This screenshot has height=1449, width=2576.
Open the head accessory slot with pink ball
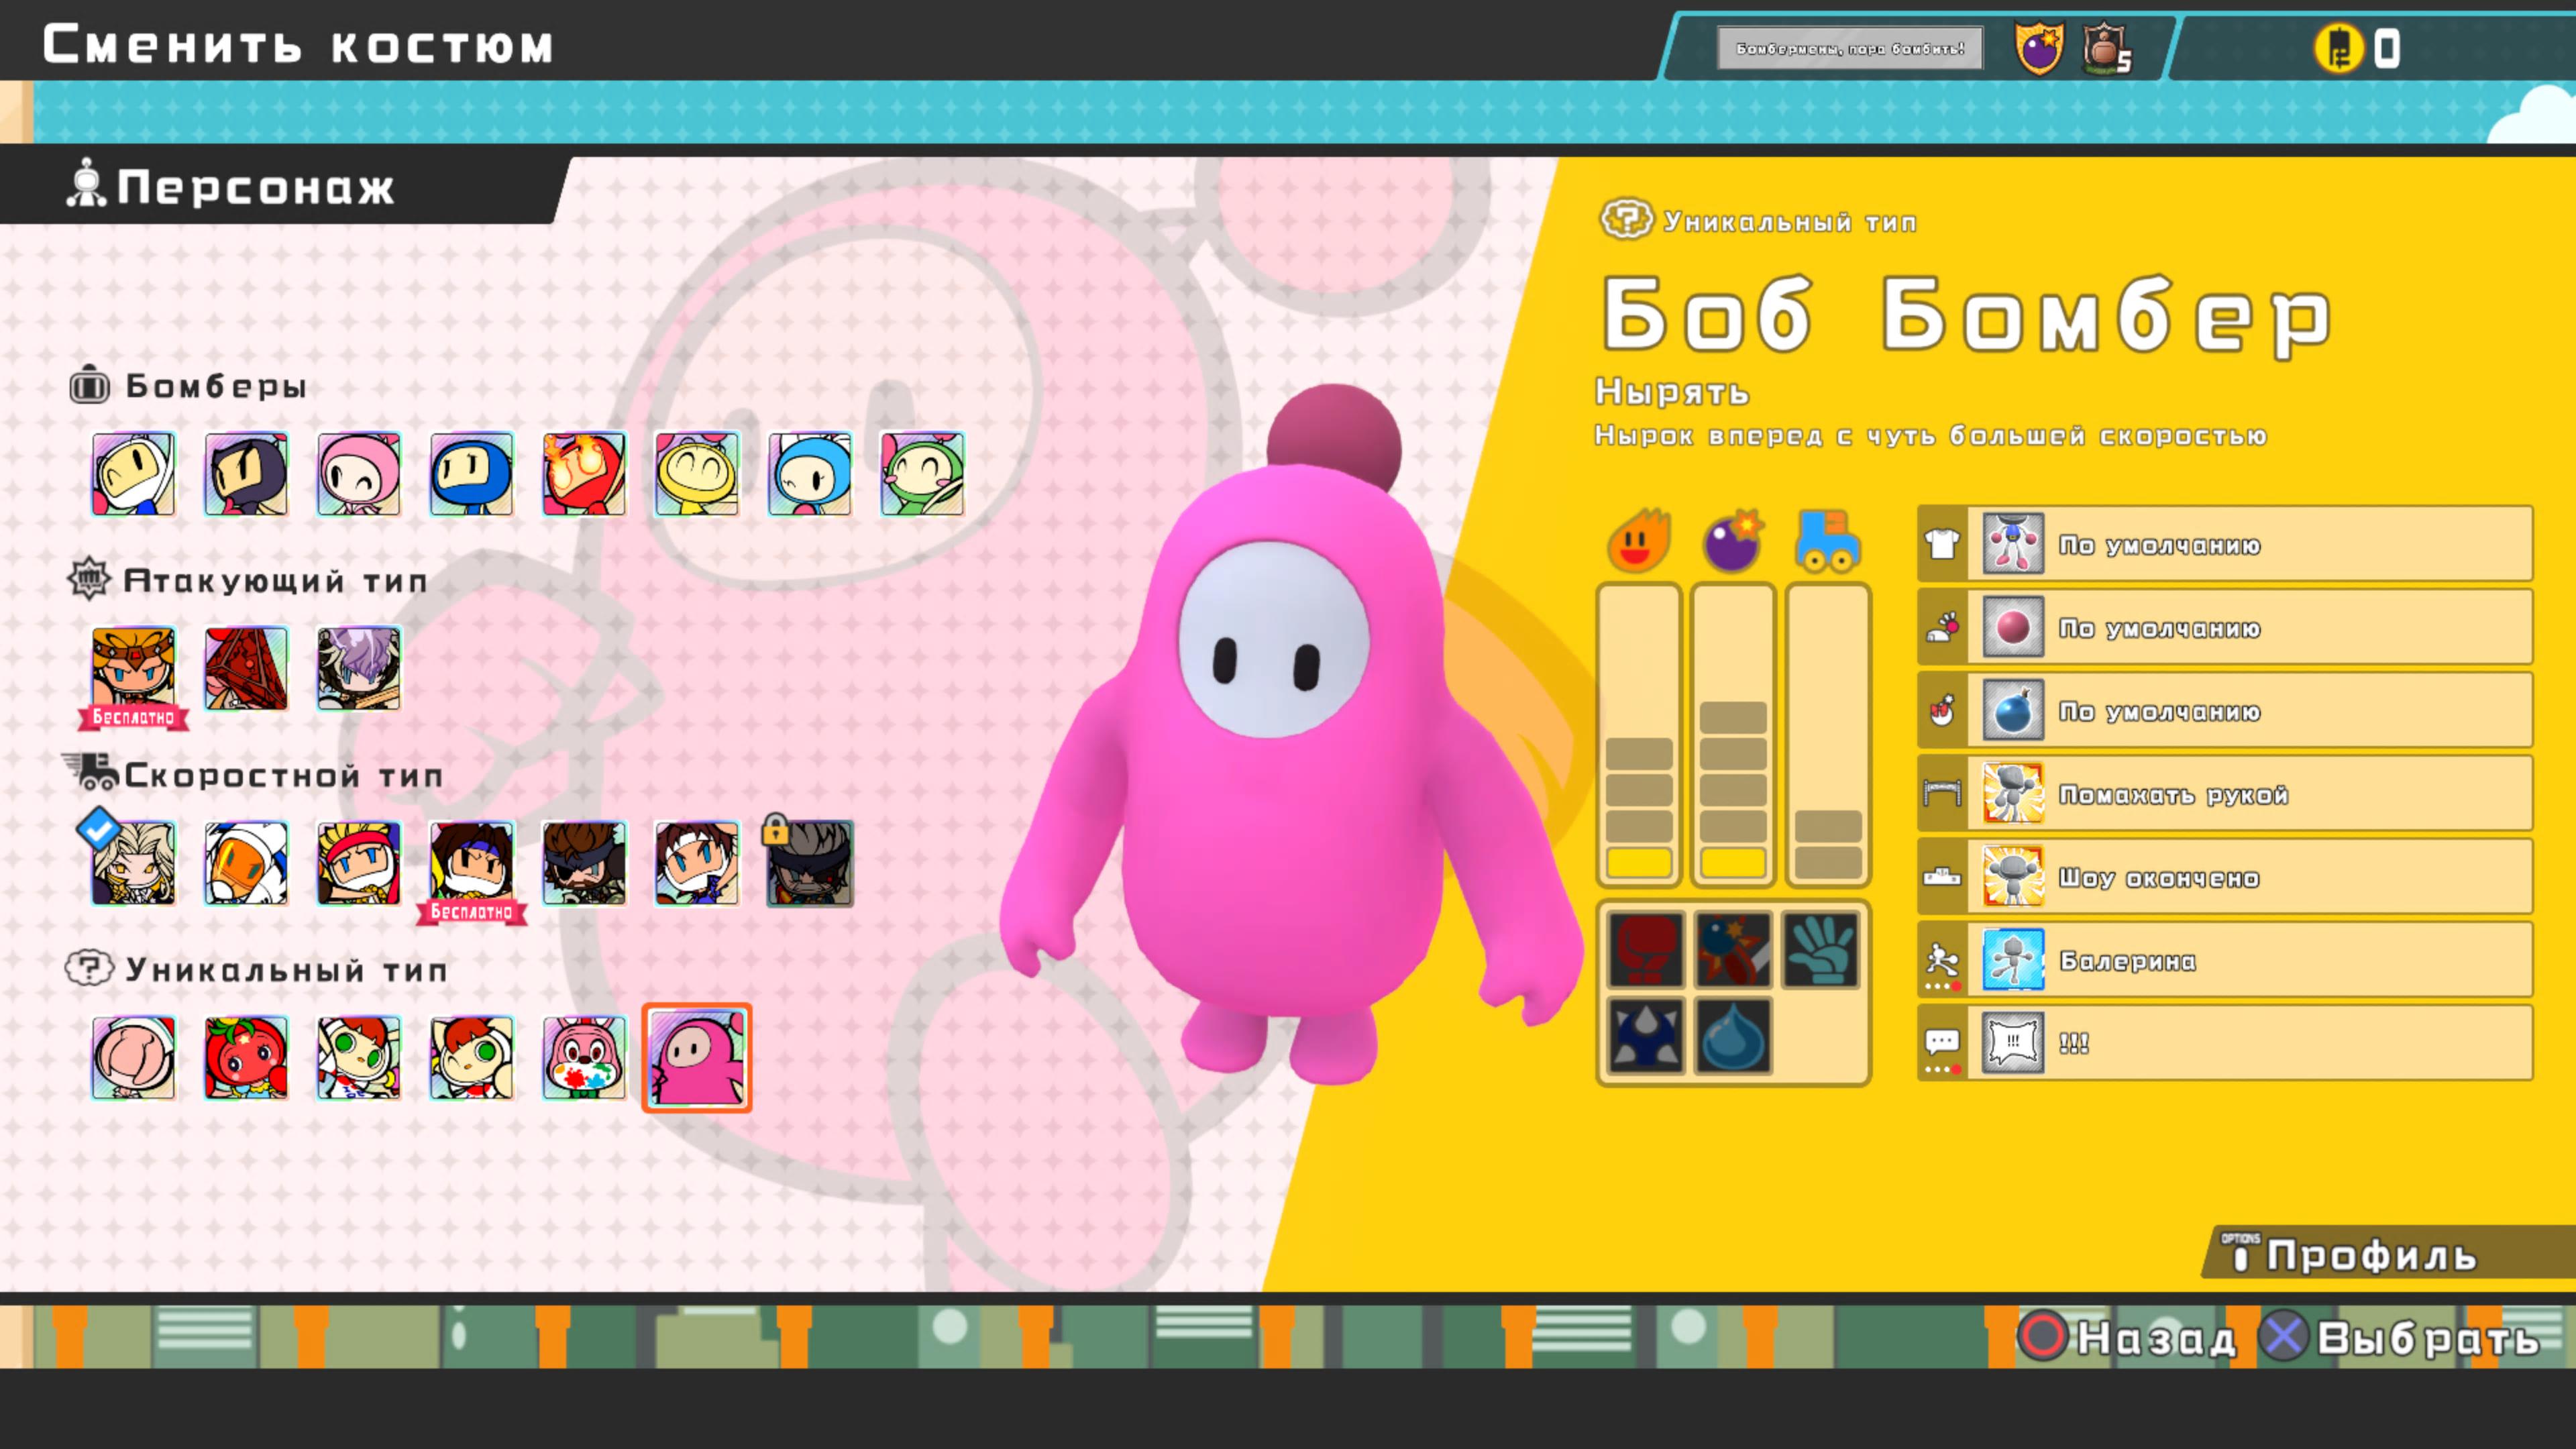coord(2225,627)
